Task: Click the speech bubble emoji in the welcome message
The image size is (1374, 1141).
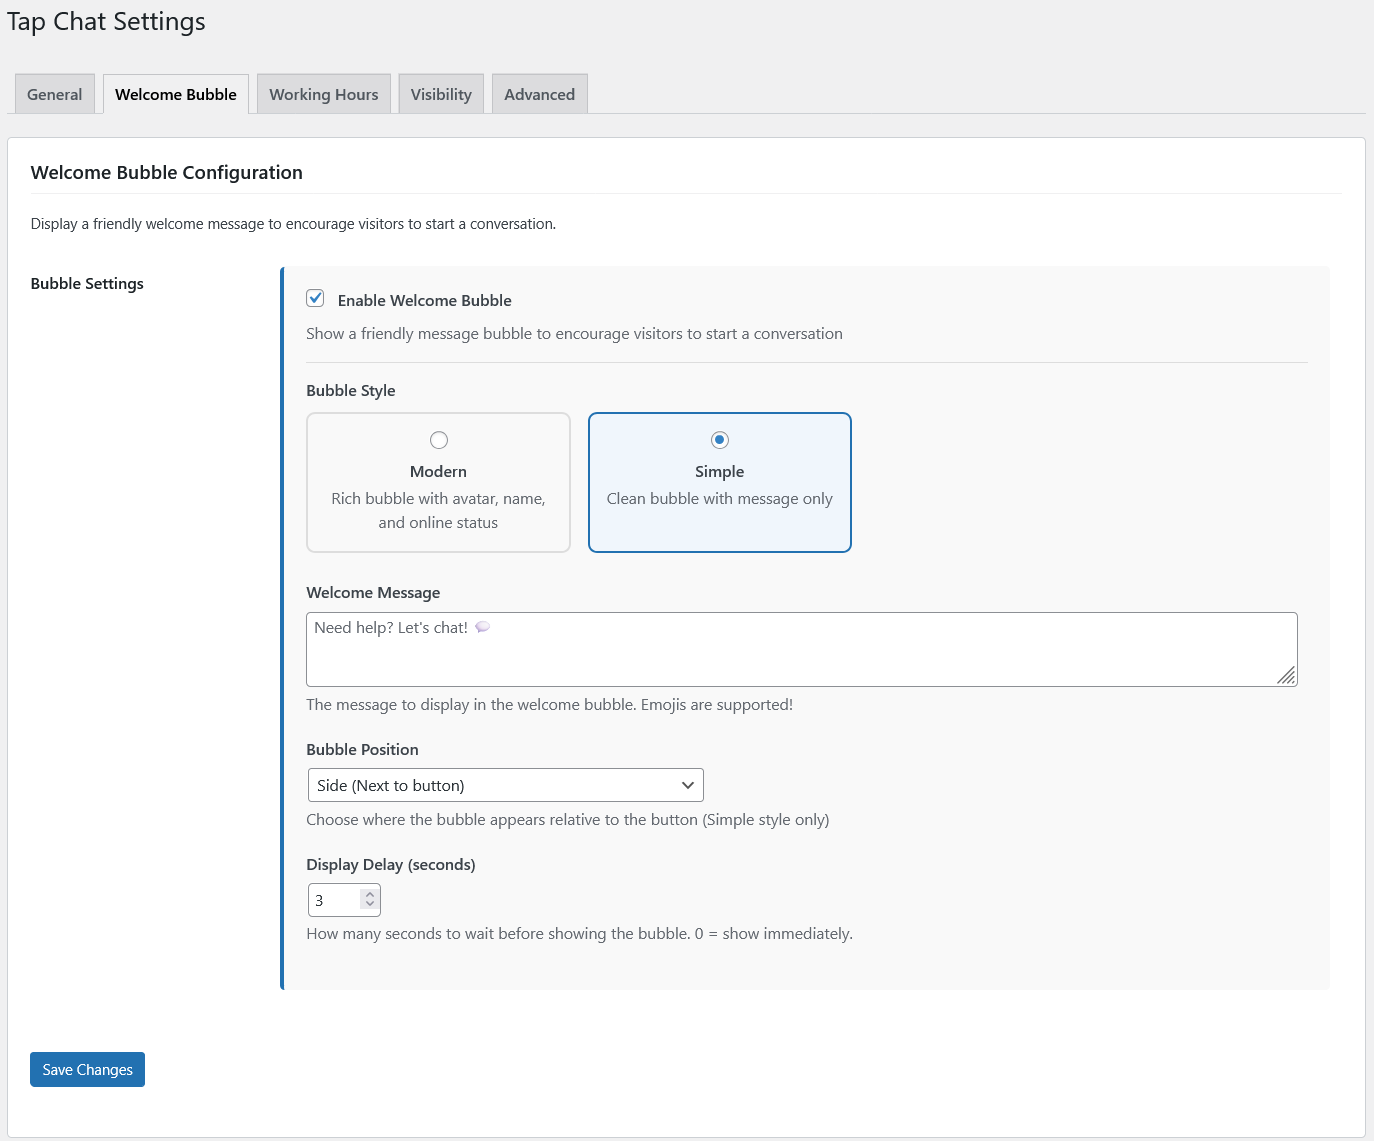Action: (x=482, y=627)
